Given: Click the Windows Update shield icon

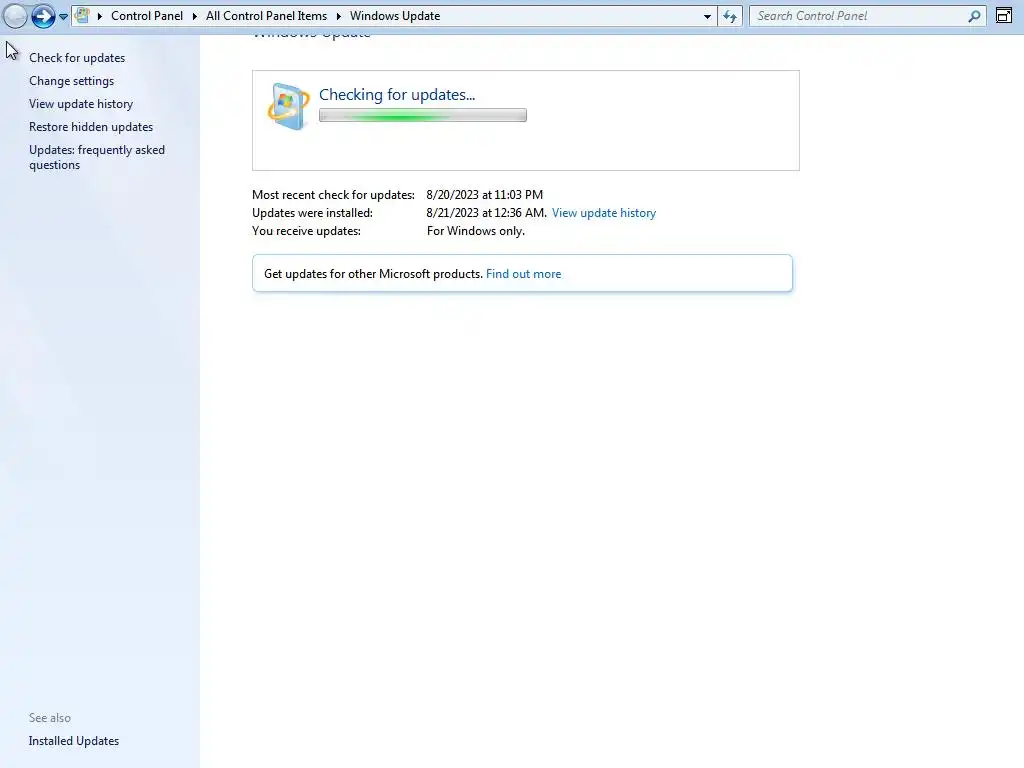Looking at the screenshot, I should [x=288, y=106].
